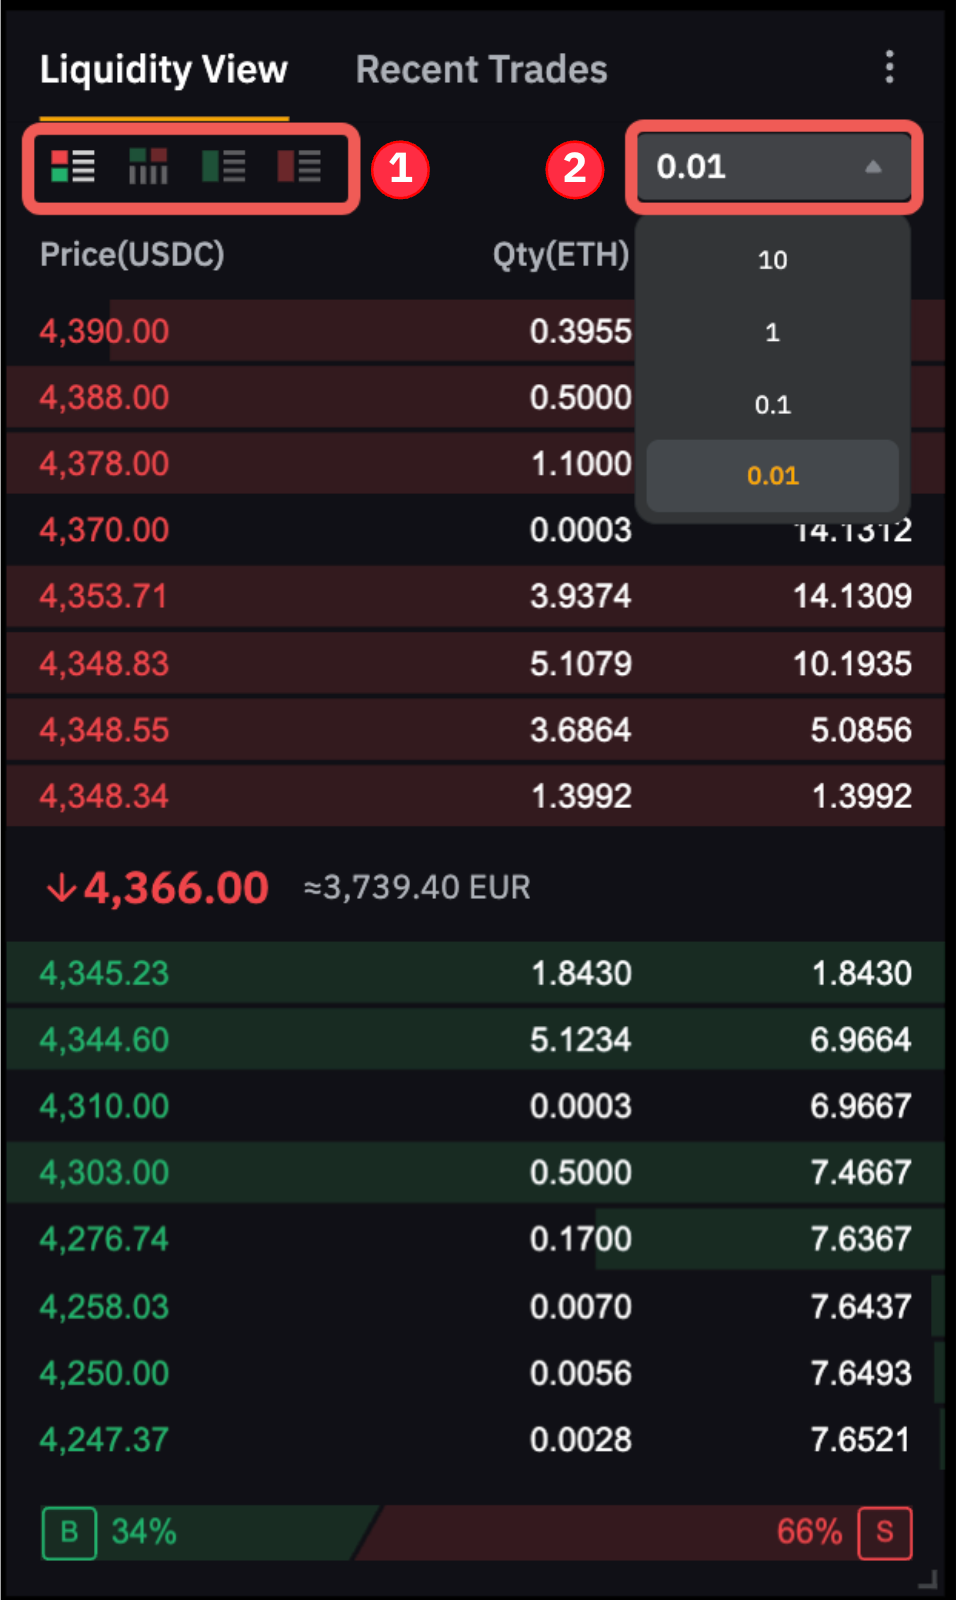Select the vertical columns order book layout icon
The width and height of the screenshot is (956, 1600).
(148, 167)
